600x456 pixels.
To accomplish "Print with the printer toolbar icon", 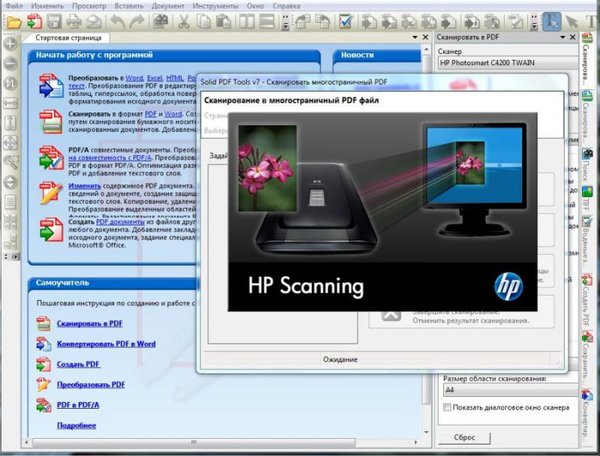I will 73,22.
